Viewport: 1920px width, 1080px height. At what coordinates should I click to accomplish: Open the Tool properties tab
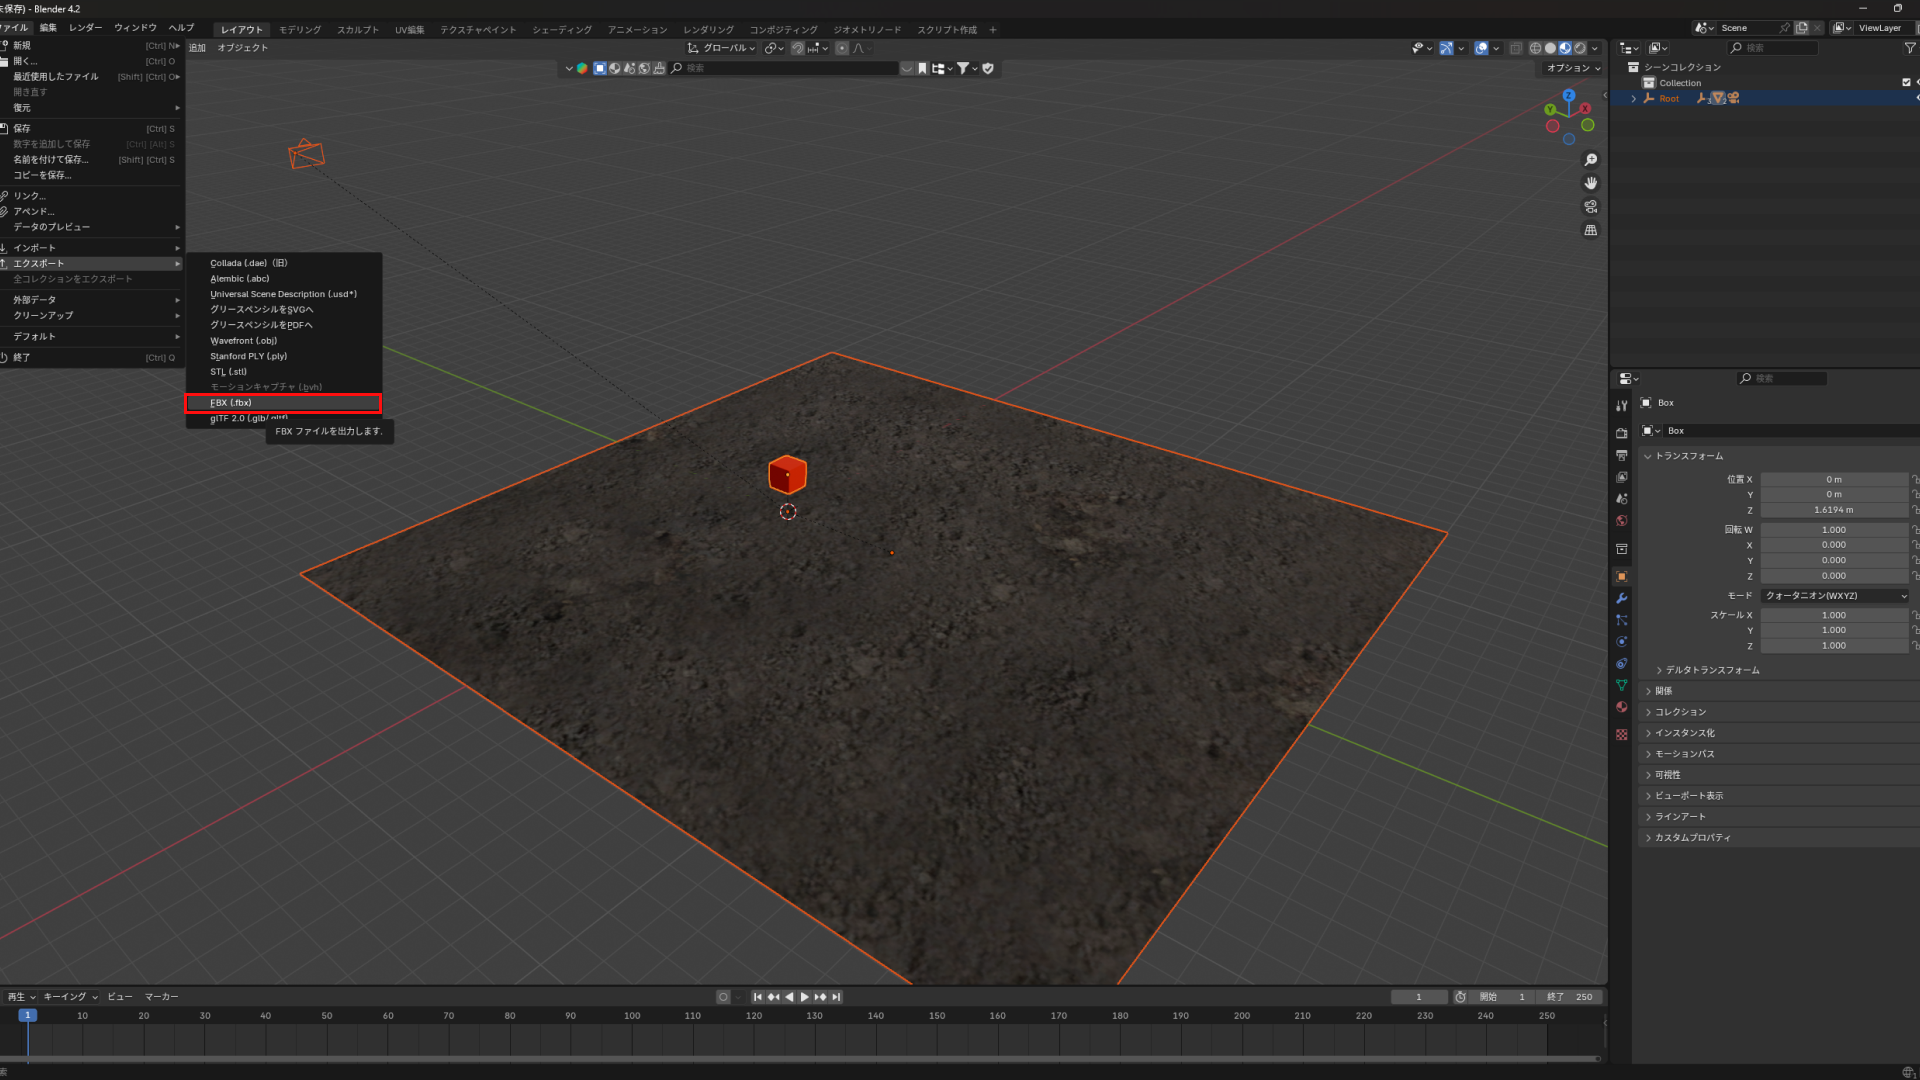click(x=1621, y=405)
